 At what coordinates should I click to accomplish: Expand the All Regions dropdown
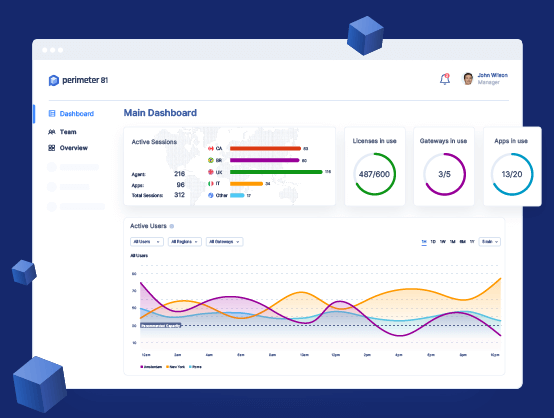(x=184, y=242)
